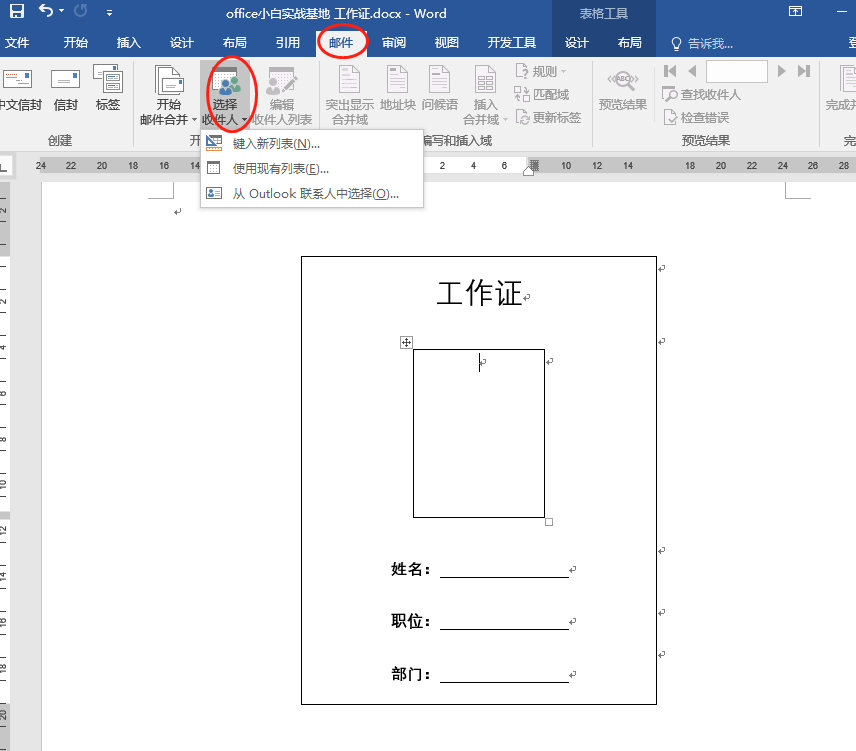Go to first record arrow icon
This screenshot has height=751, width=856.
(x=670, y=71)
